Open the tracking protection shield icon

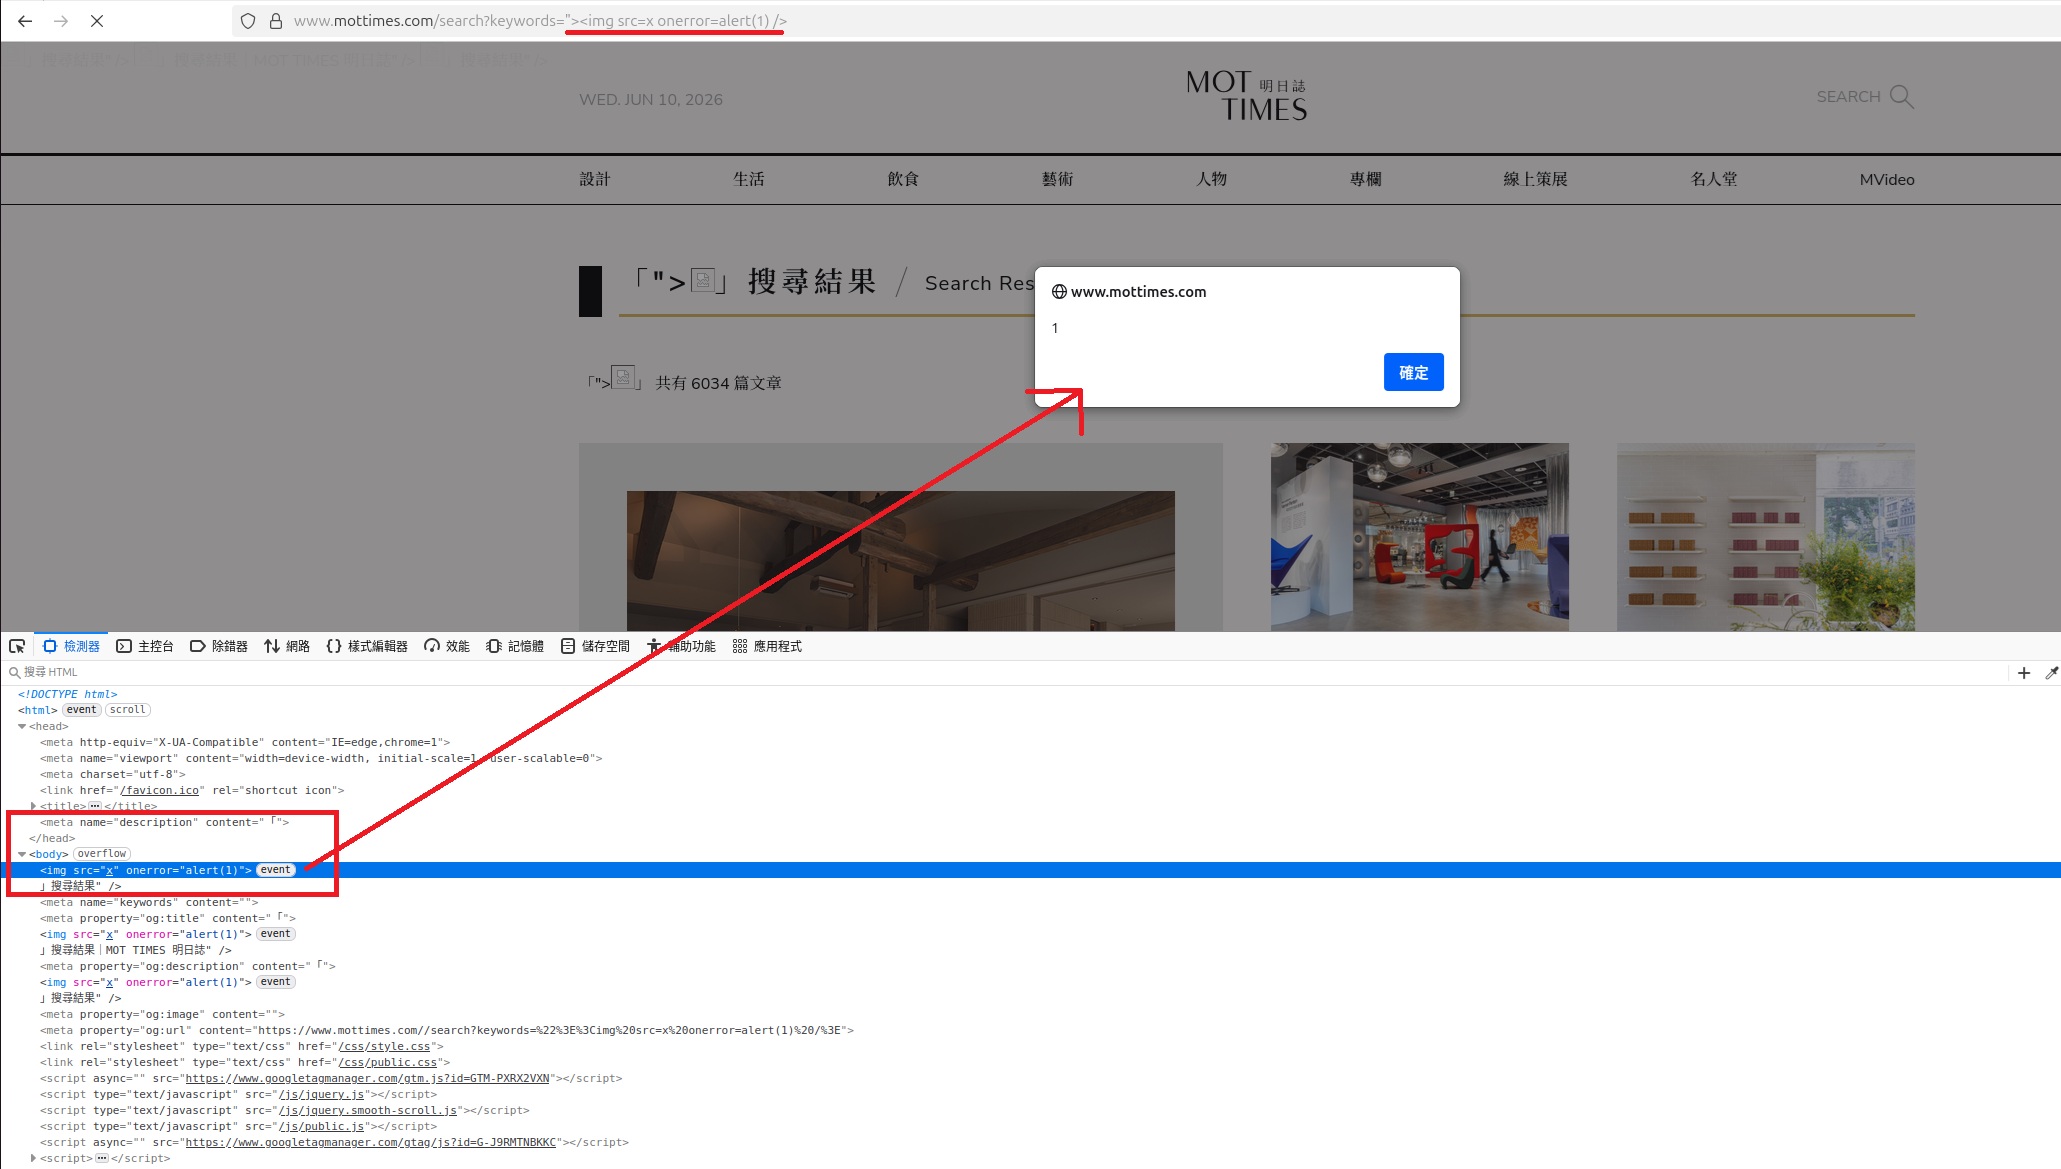[x=248, y=21]
